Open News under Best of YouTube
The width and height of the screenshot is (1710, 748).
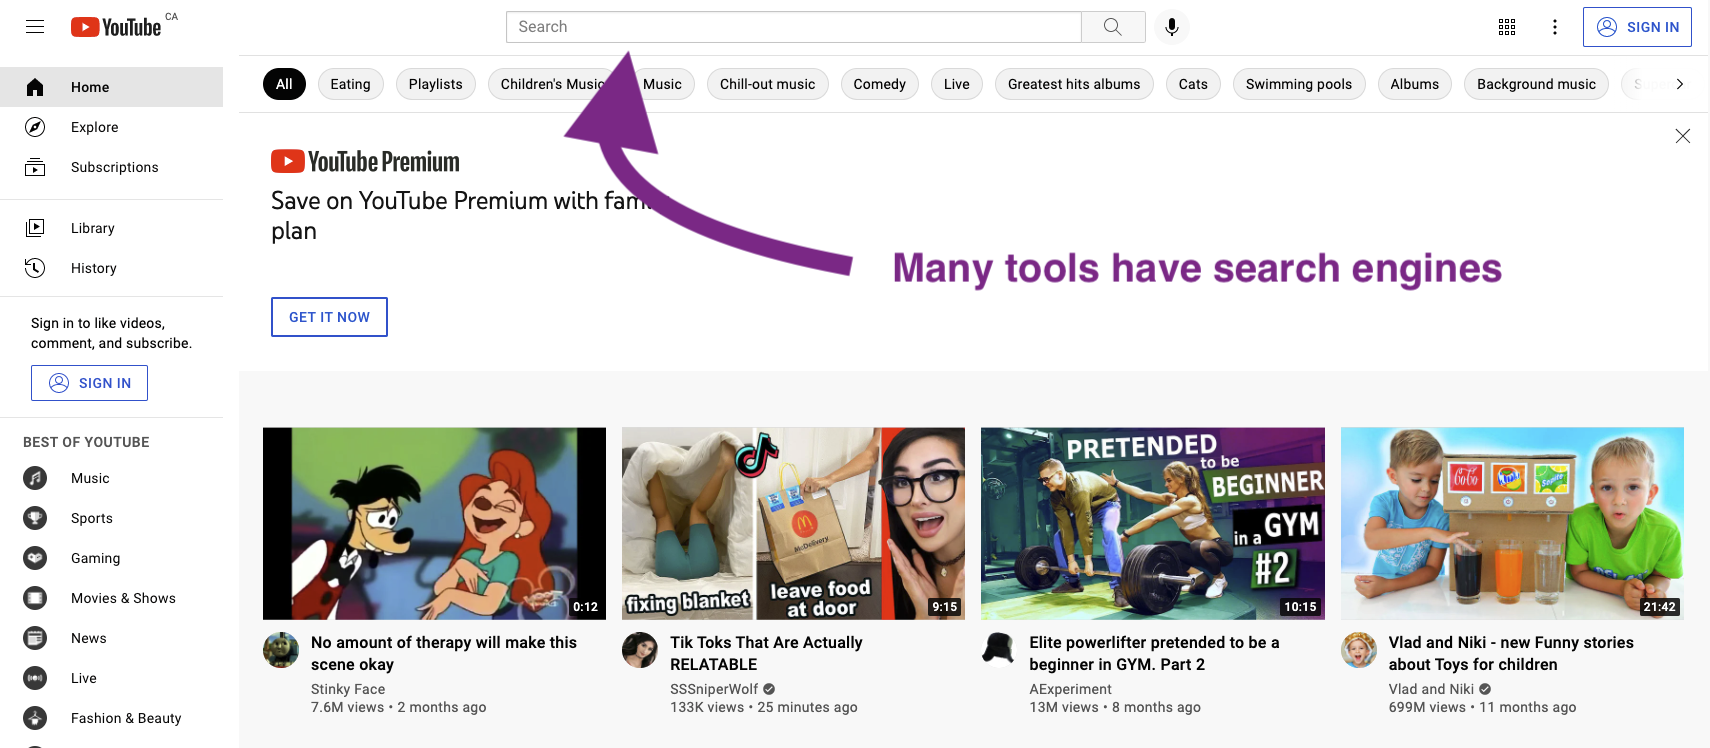[111, 638]
